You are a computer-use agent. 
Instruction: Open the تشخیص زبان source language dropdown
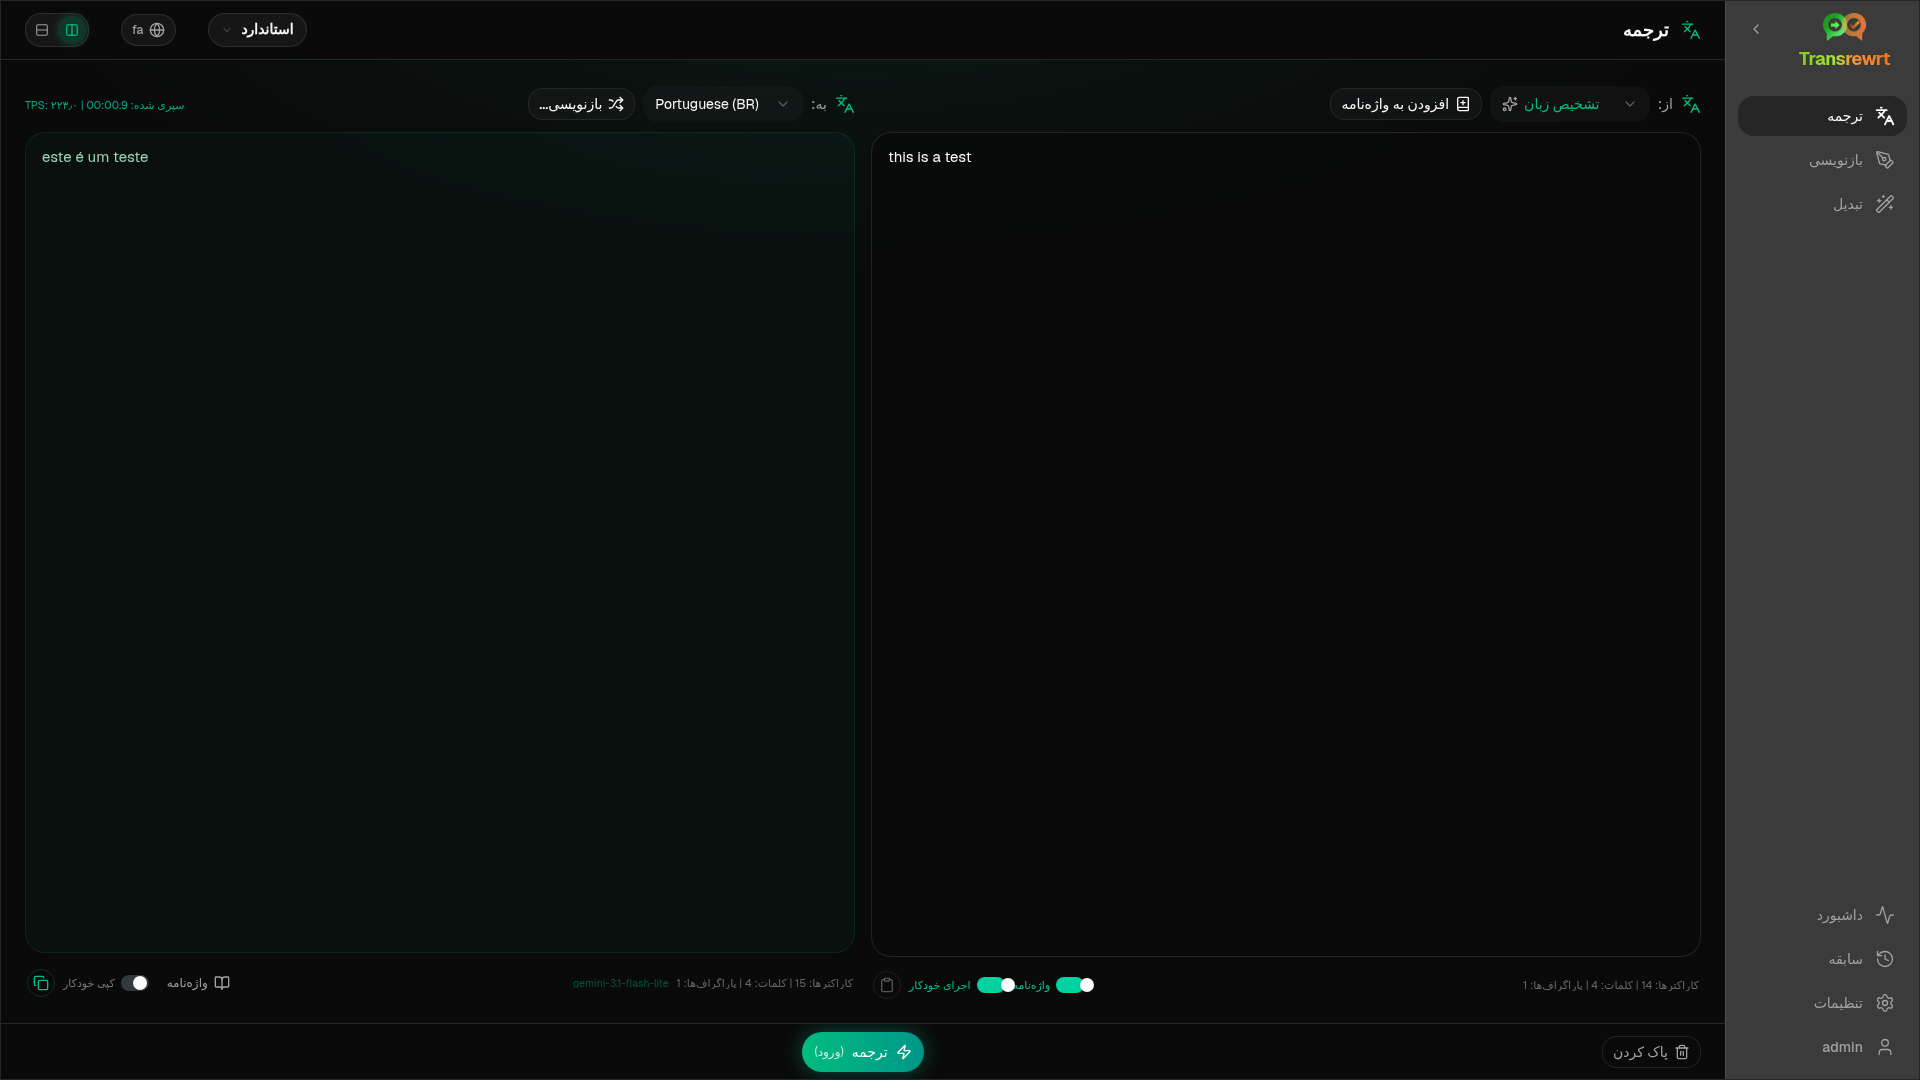coord(1569,104)
